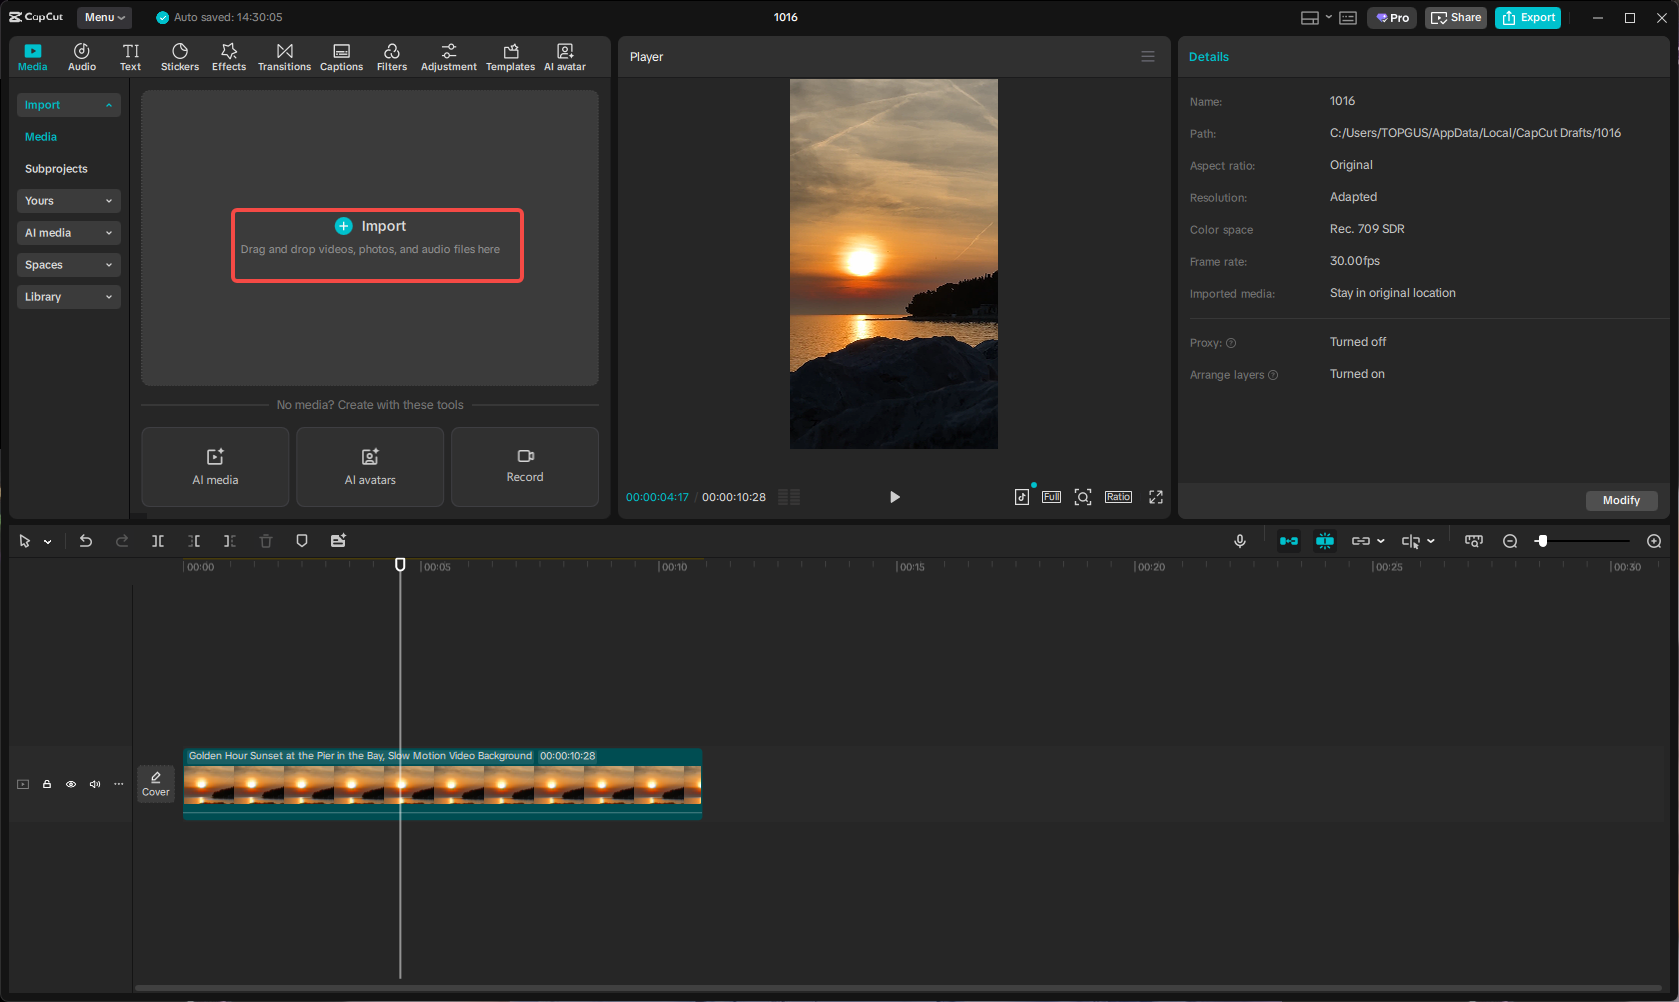
Task: Open the Record tool
Action: [x=524, y=467]
